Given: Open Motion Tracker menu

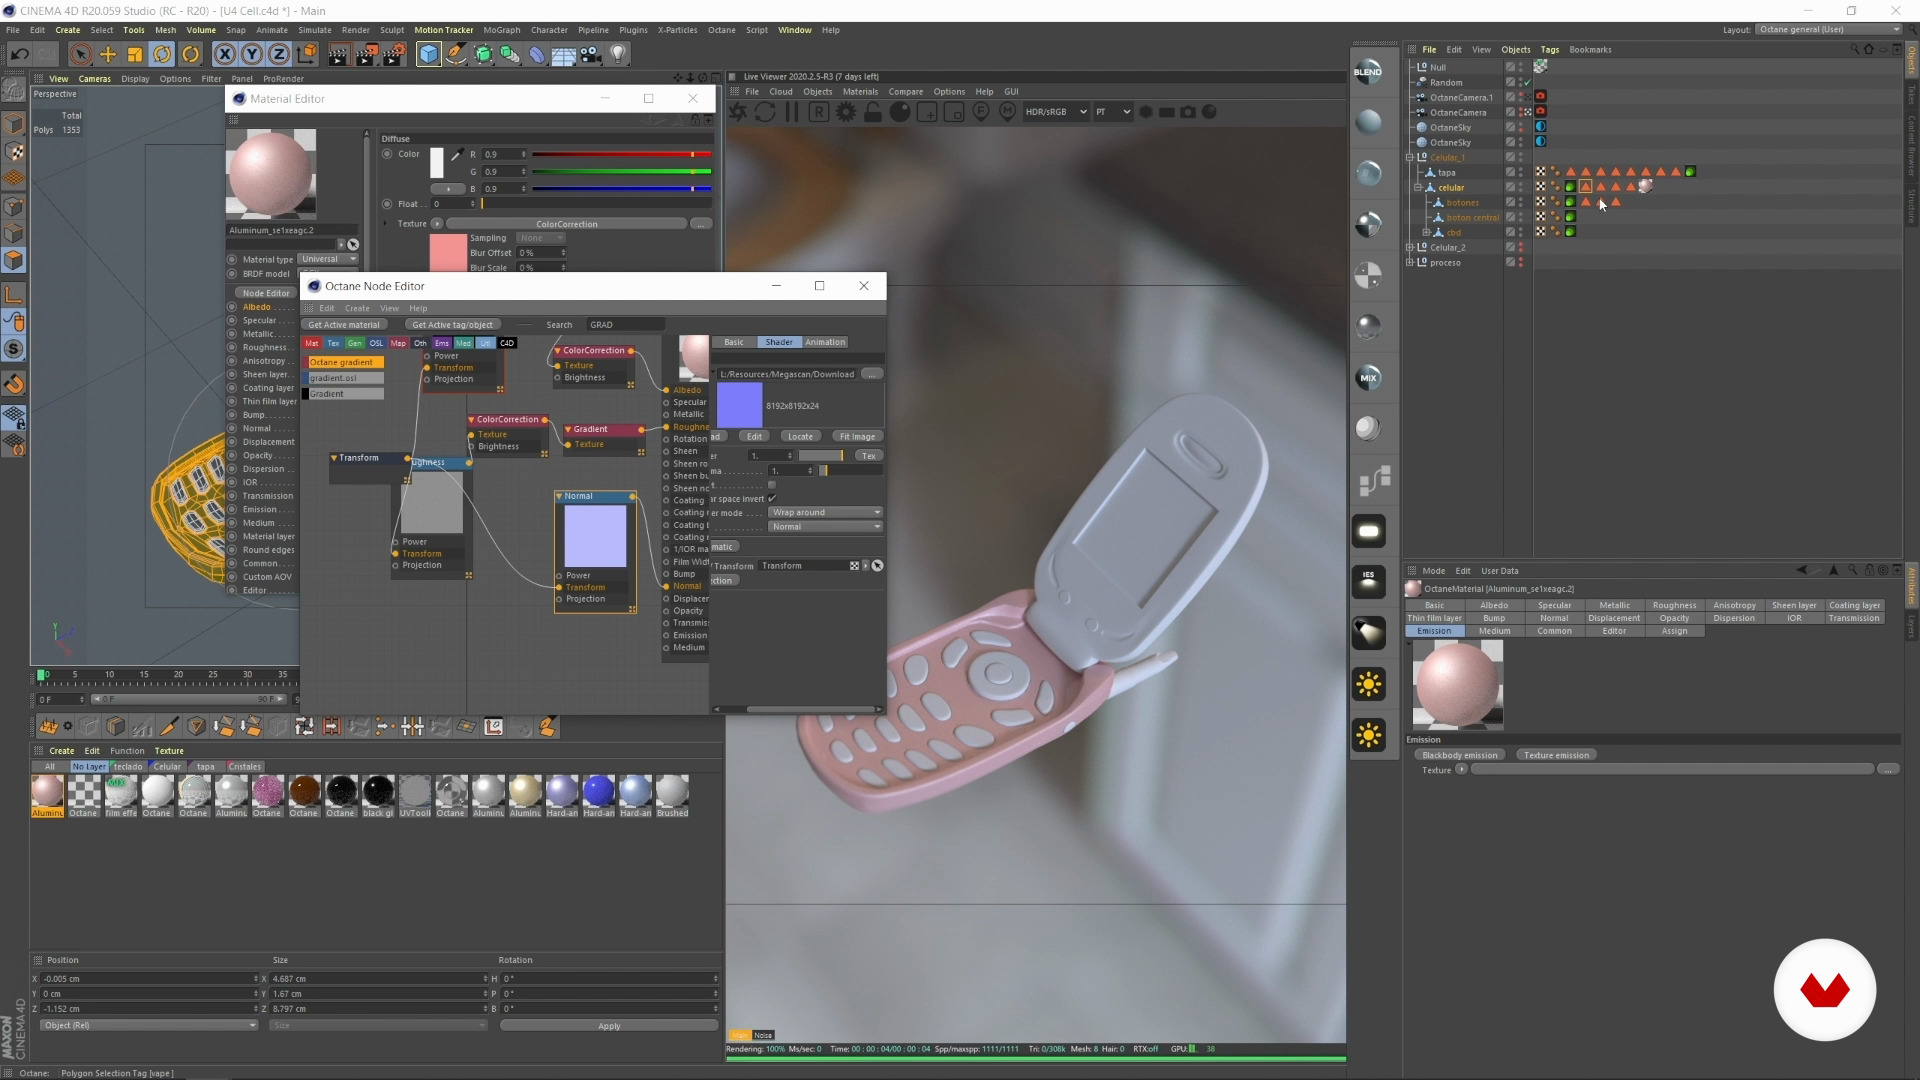Looking at the screenshot, I should 443,30.
